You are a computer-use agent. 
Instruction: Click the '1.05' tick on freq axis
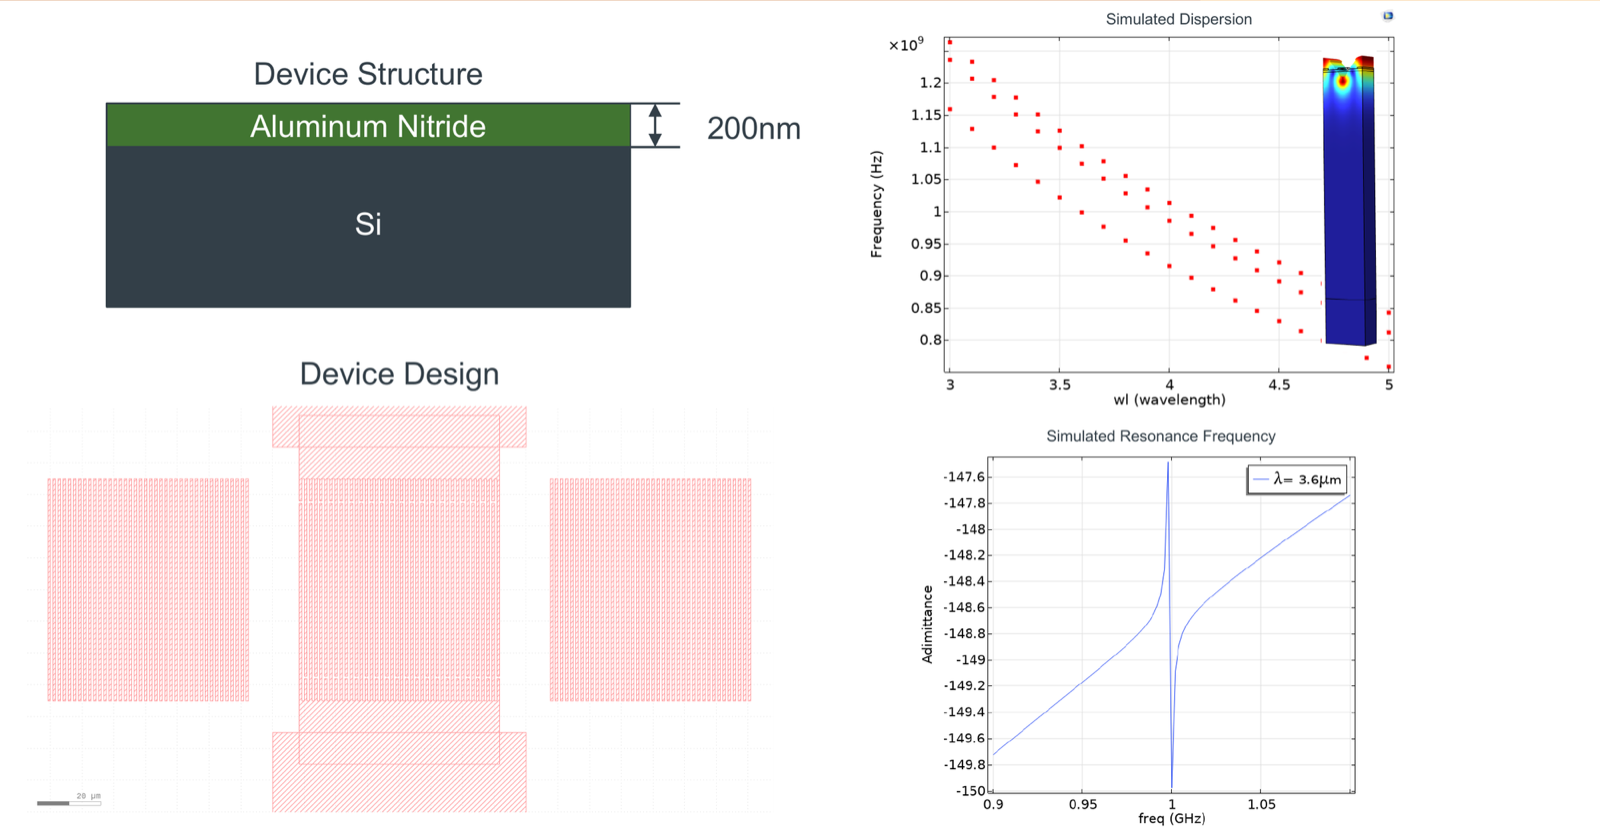pyautogui.click(x=1261, y=804)
